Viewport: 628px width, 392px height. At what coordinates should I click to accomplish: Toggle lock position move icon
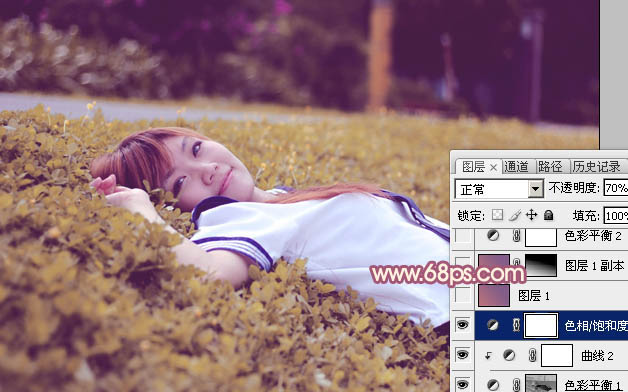531,215
